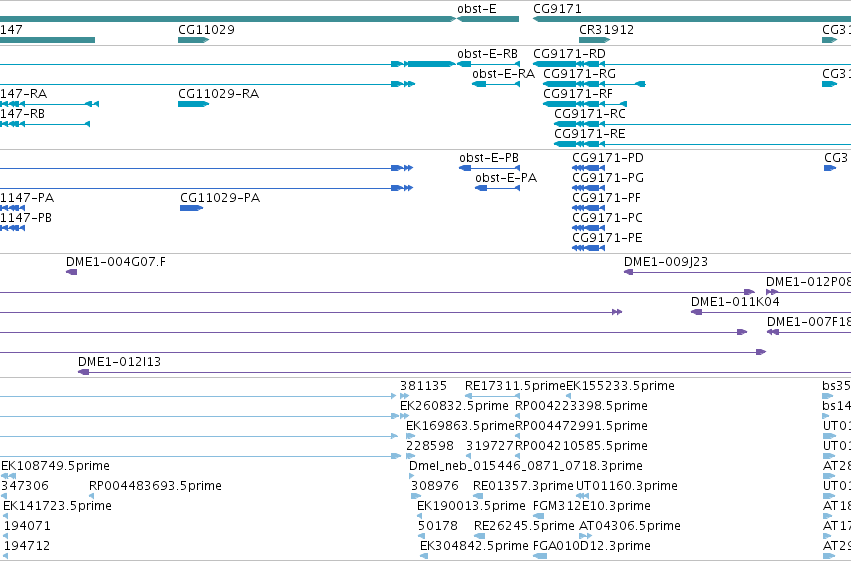Select the CG9171-PC protein label
851x561 pixels.
607,218
